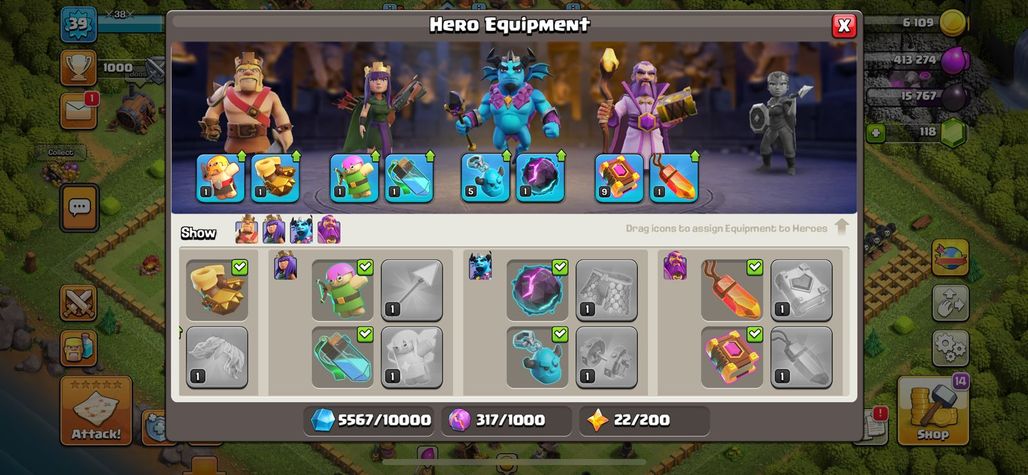Viewport: 1028px width, 475px height.
Task: Toggle Archer Queen filter in Show row
Action: click(274, 230)
